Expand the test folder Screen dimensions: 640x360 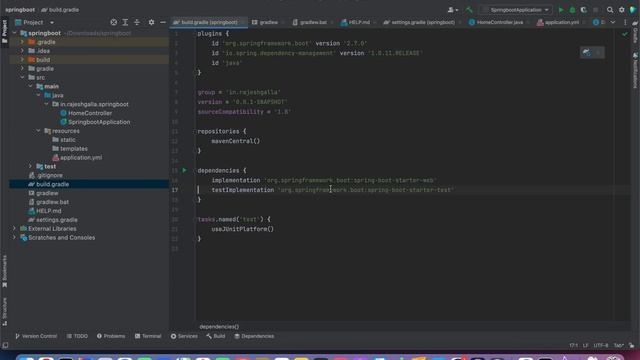tap(31, 167)
